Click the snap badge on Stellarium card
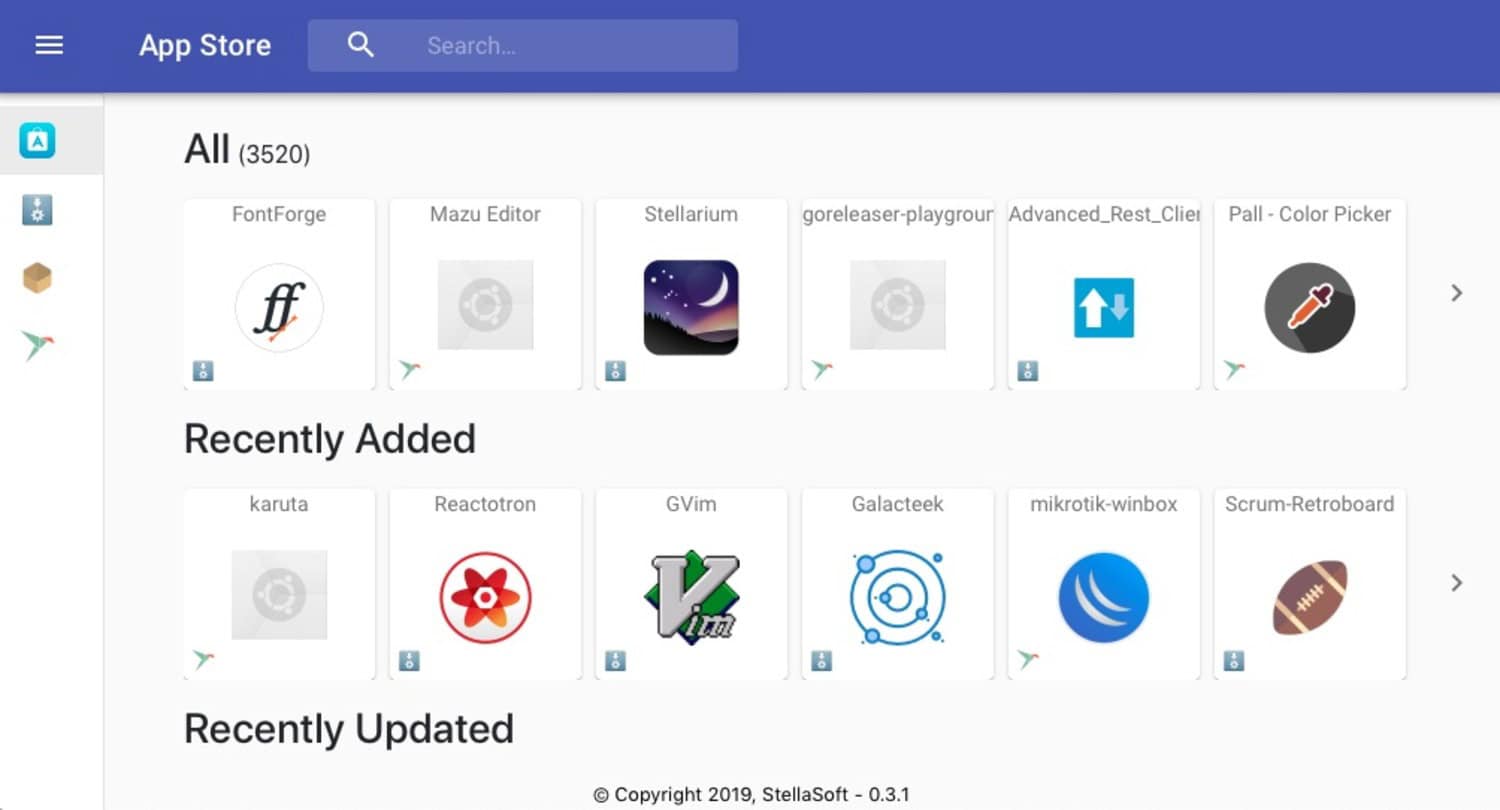The width and height of the screenshot is (1500, 810). pyautogui.click(x=615, y=371)
